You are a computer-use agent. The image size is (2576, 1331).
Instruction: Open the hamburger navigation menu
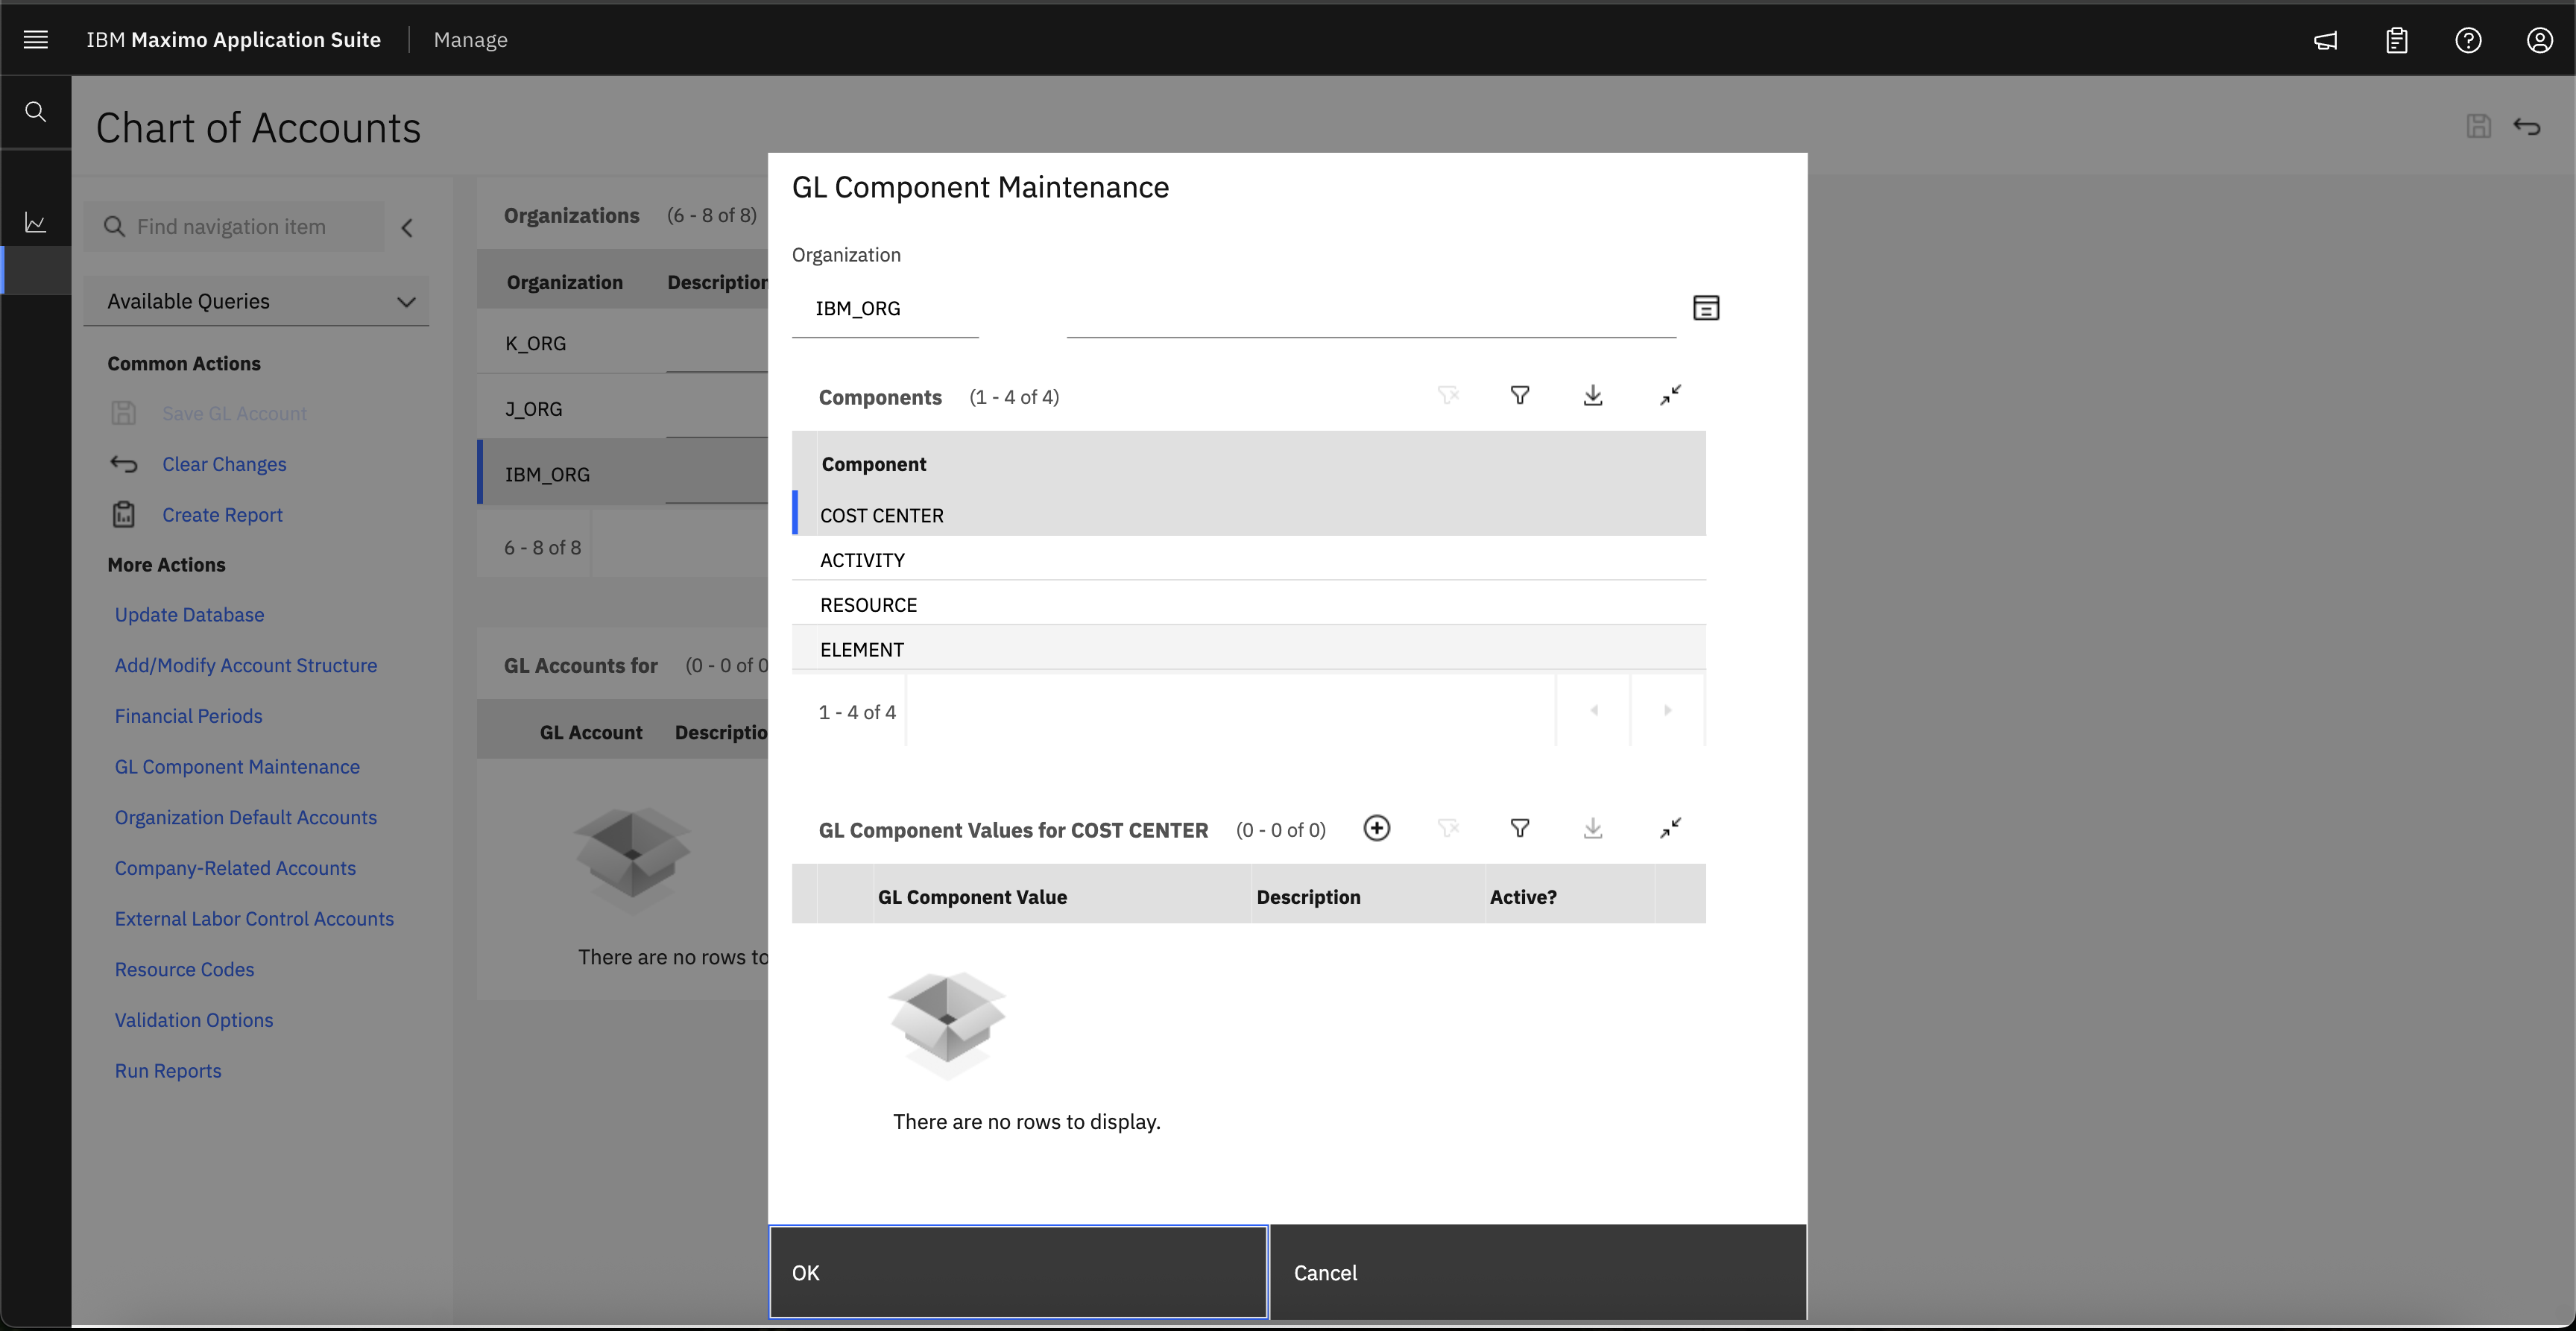click(36, 40)
